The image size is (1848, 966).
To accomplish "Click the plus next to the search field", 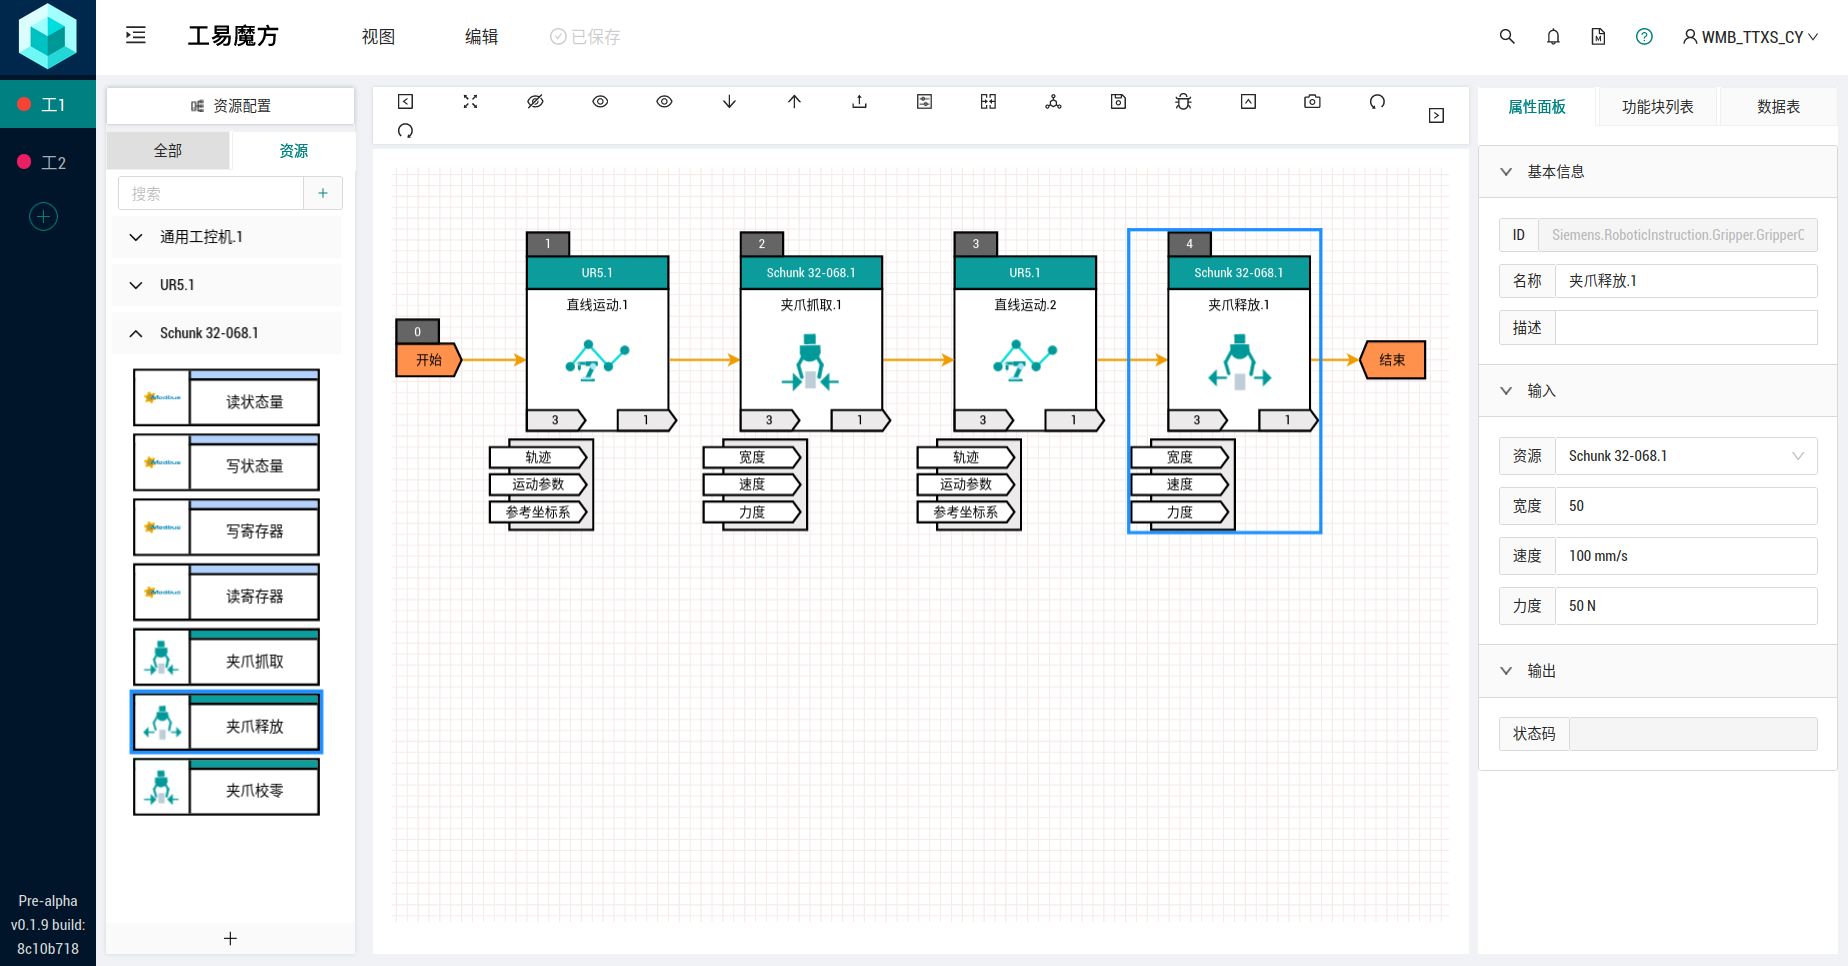I will (323, 193).
